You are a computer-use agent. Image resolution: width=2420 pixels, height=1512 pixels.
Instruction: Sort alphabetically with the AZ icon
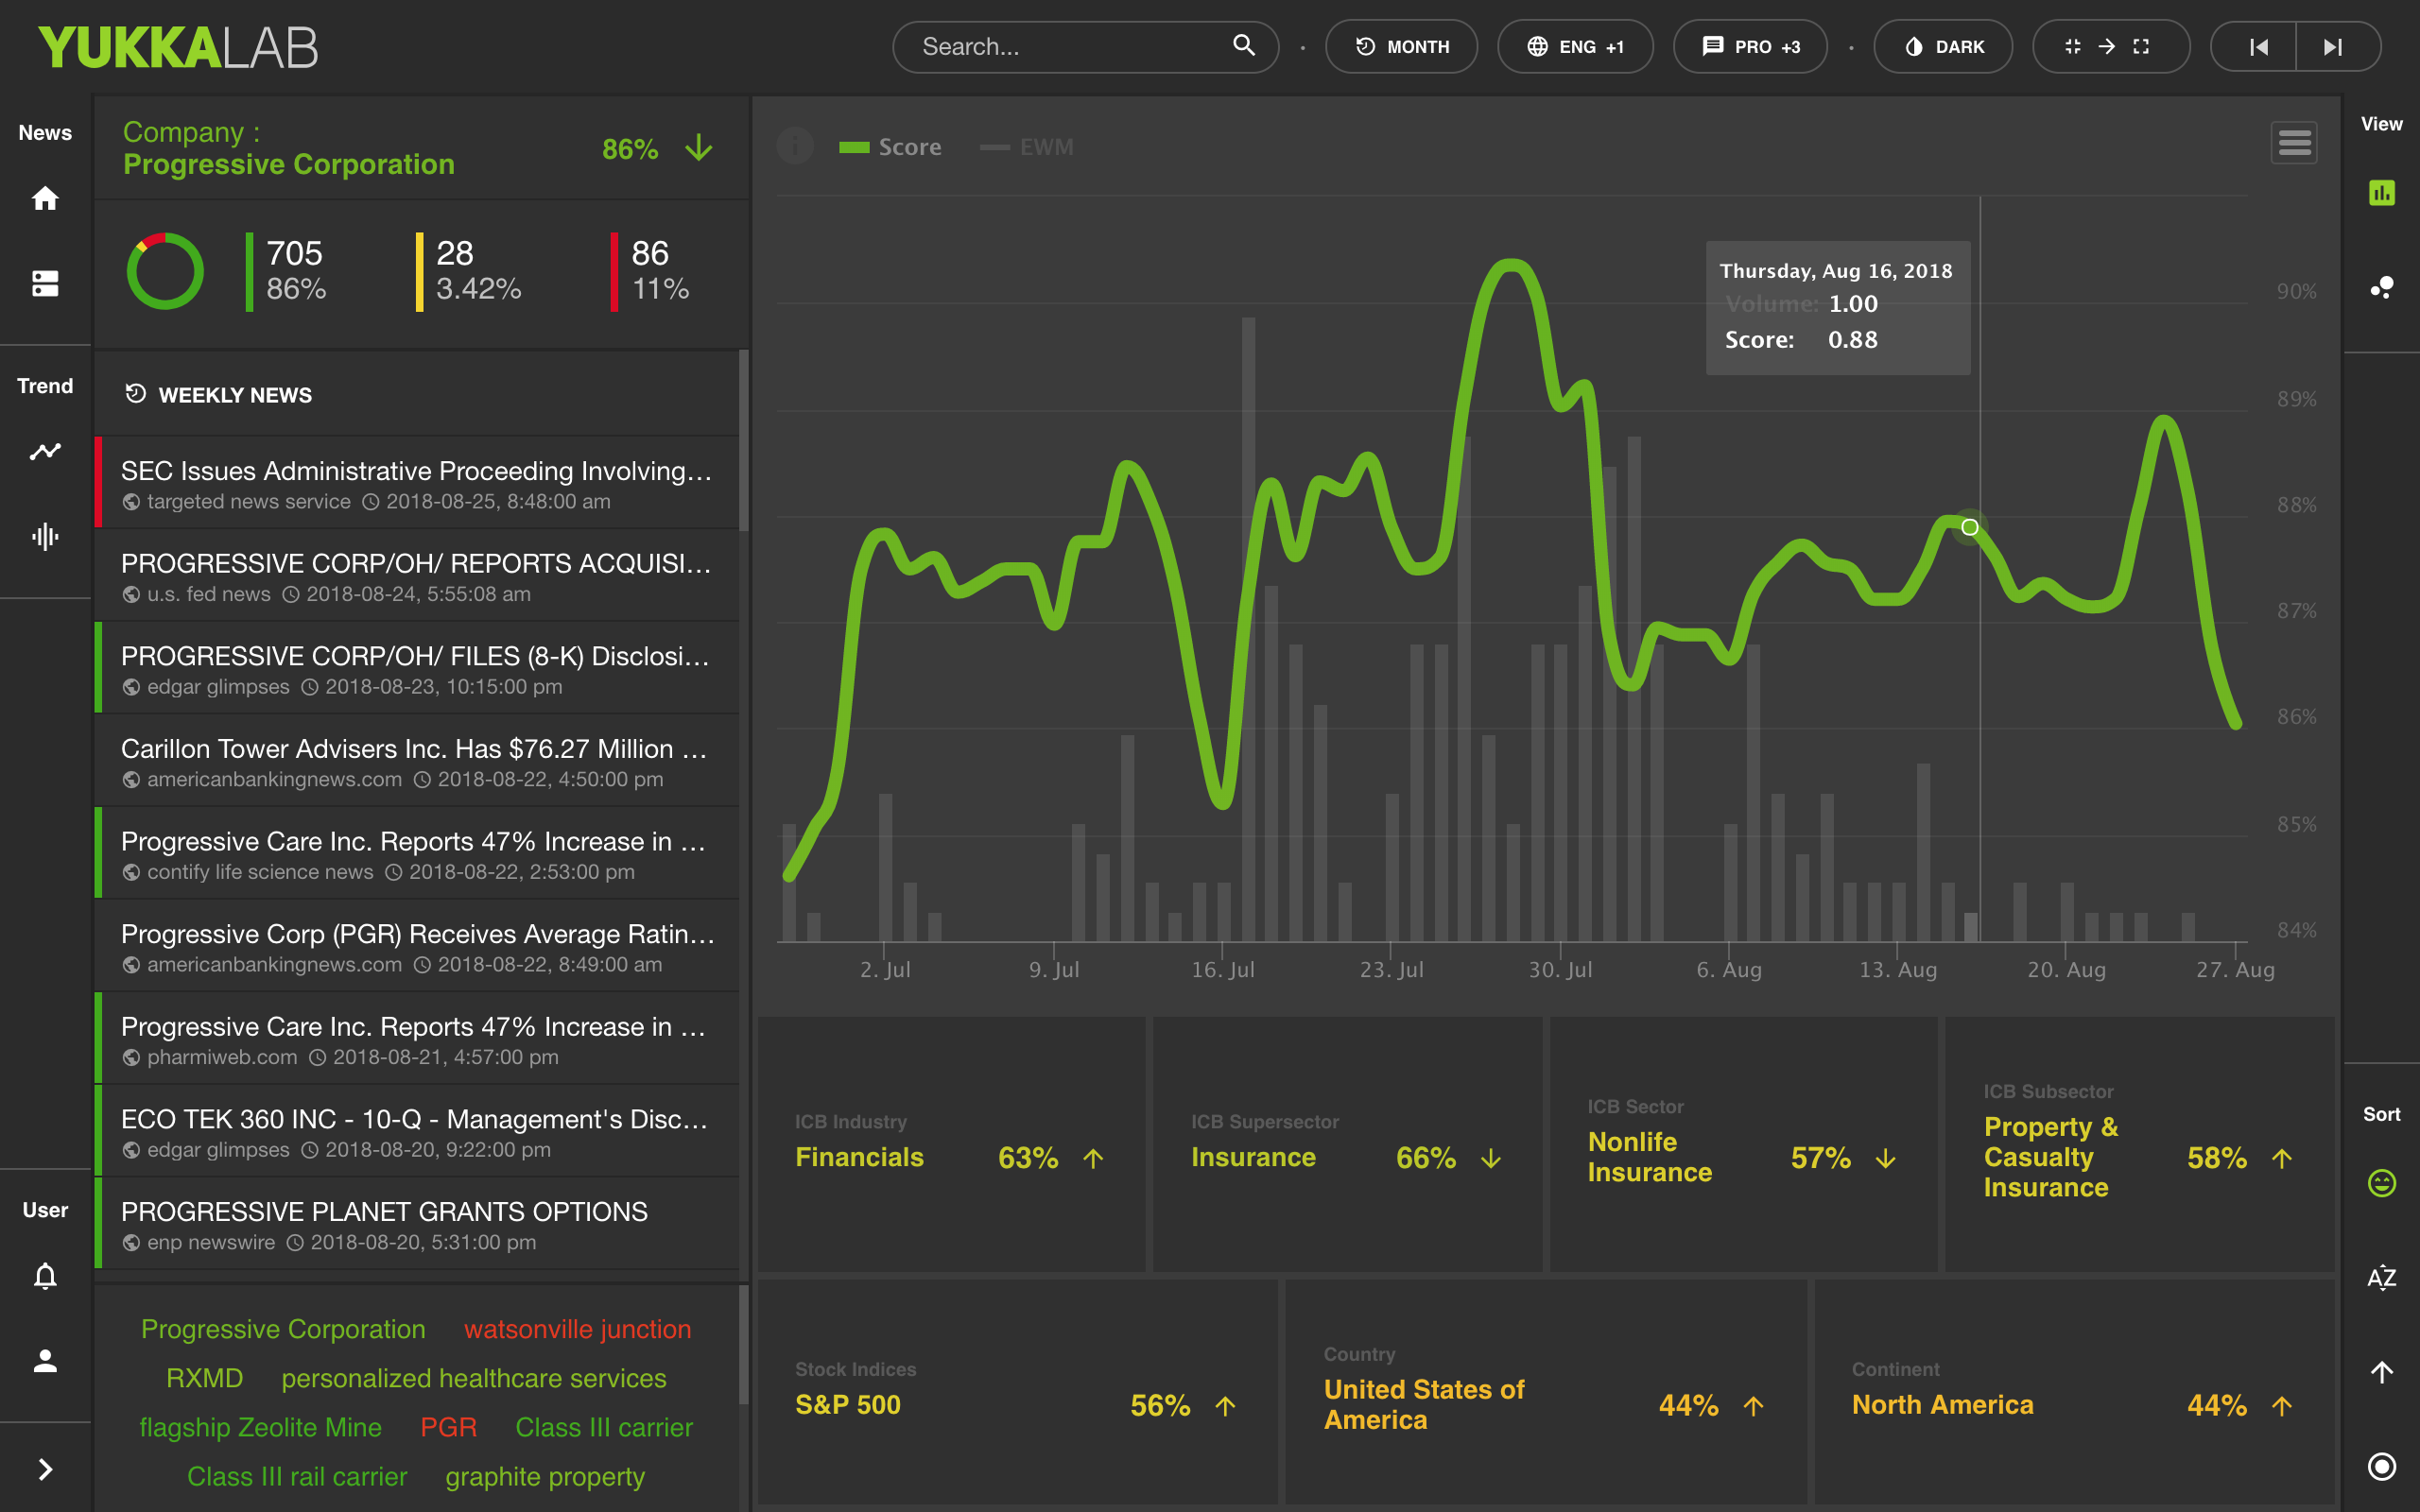pos(2382,1277)
